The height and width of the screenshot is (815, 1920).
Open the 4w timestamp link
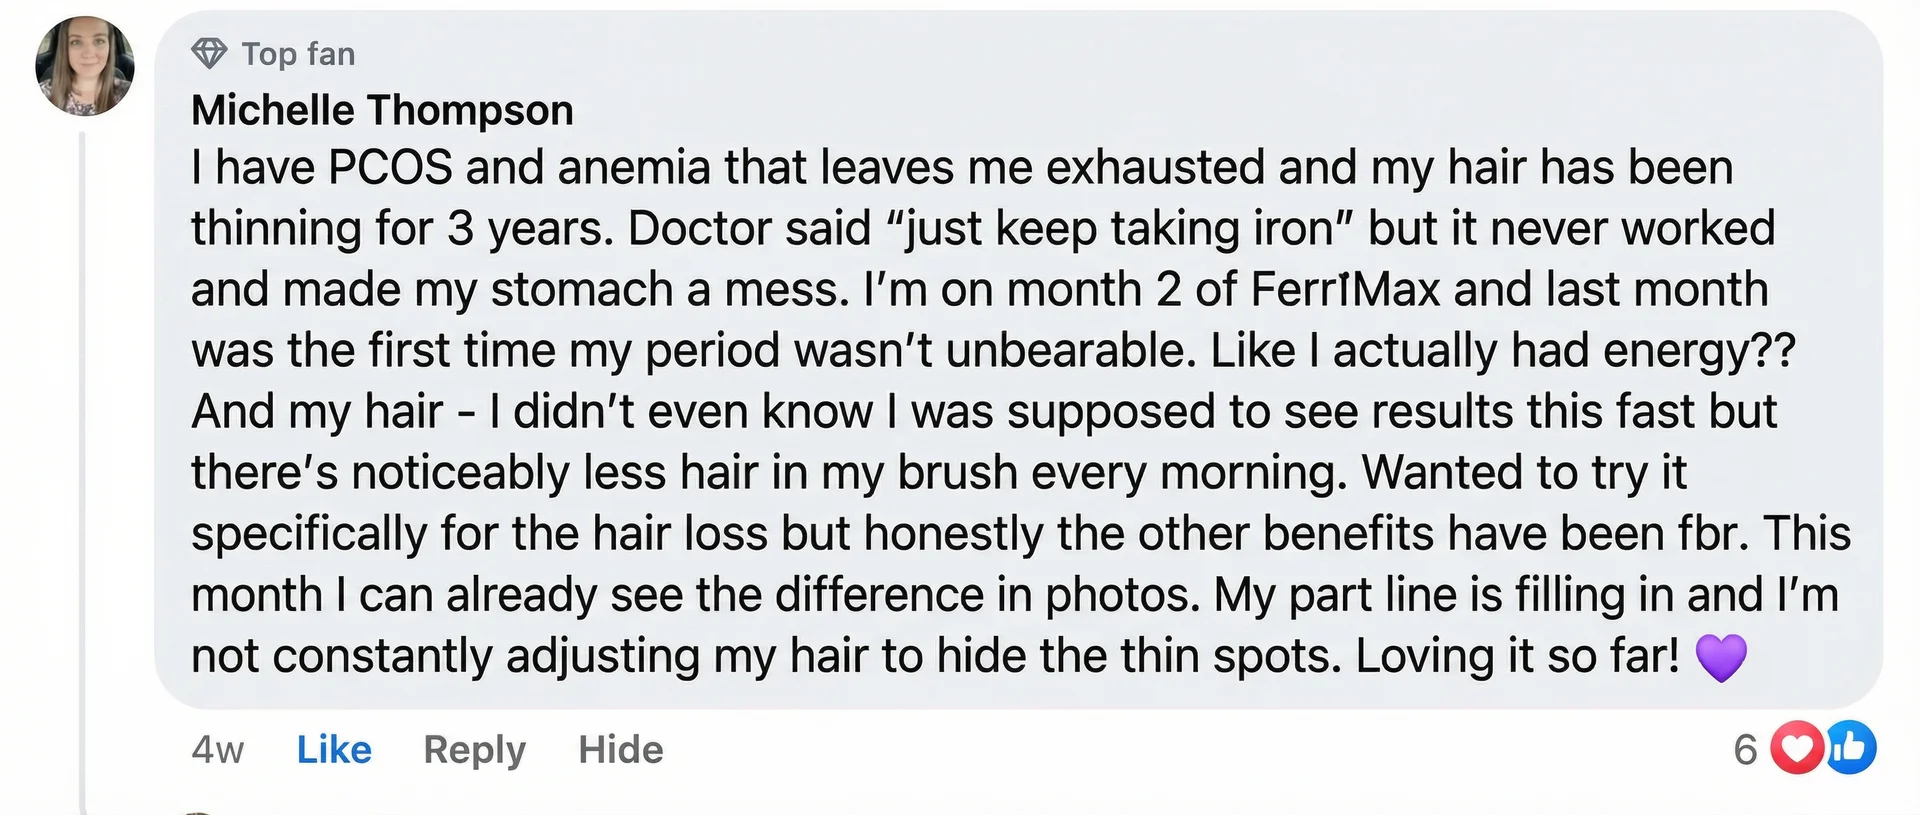pyautogui.click(x=215, y=749)
